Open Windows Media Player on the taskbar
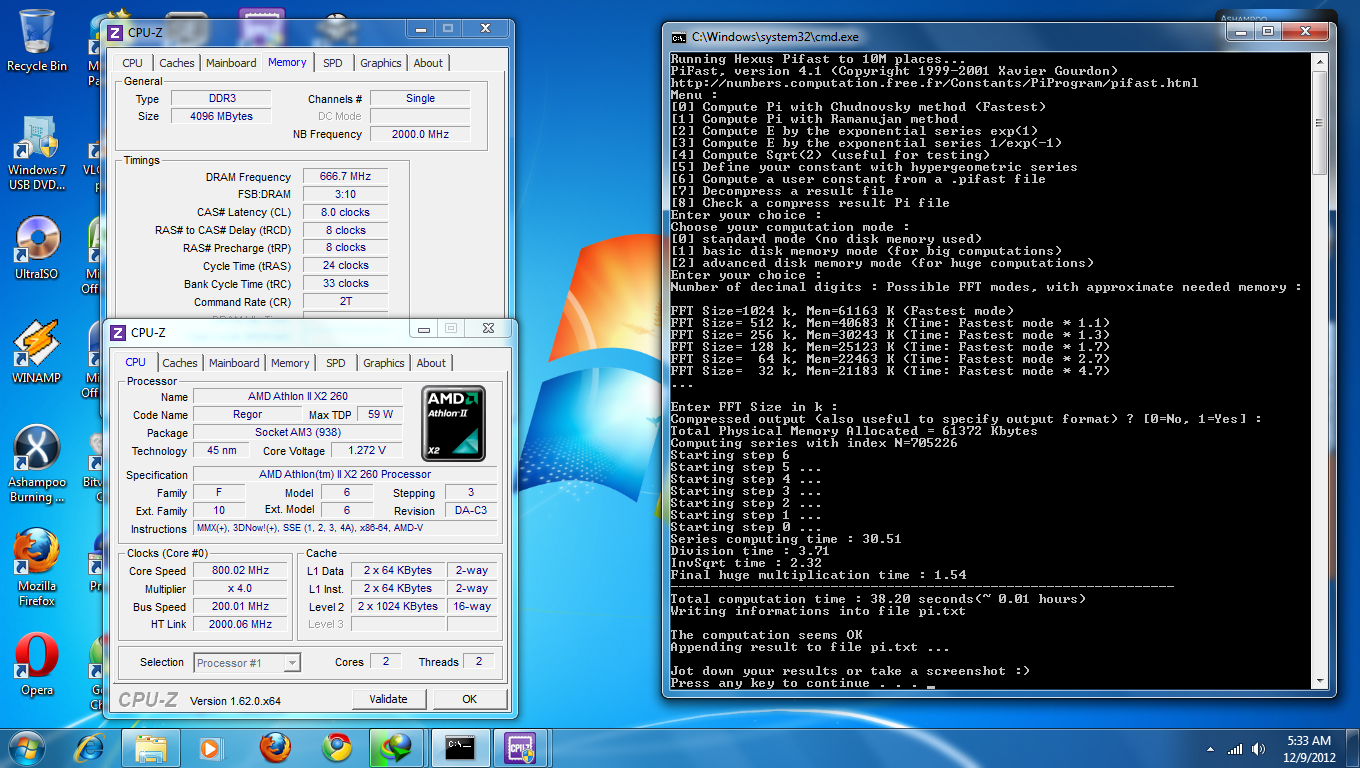The width and height of the screenshot is (1360, 768). click(211, 748)
